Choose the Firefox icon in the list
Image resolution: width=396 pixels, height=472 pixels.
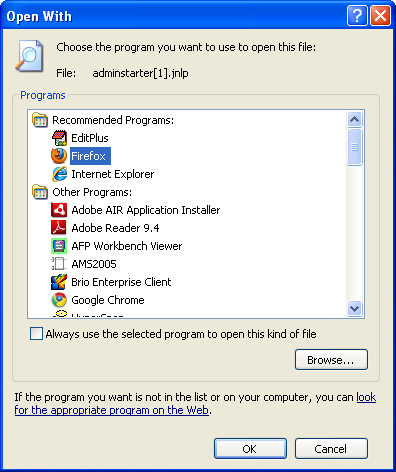pos(59,156)
